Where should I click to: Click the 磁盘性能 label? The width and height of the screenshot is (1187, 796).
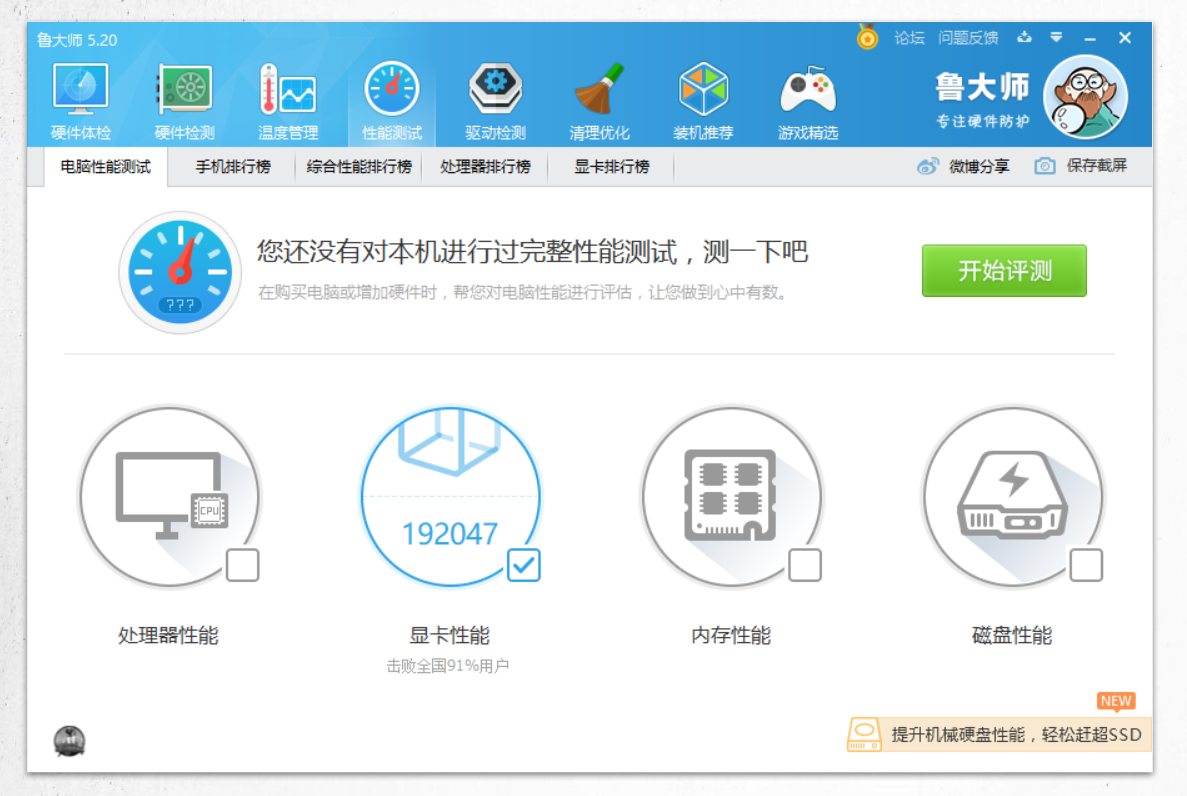(1011, 635)
